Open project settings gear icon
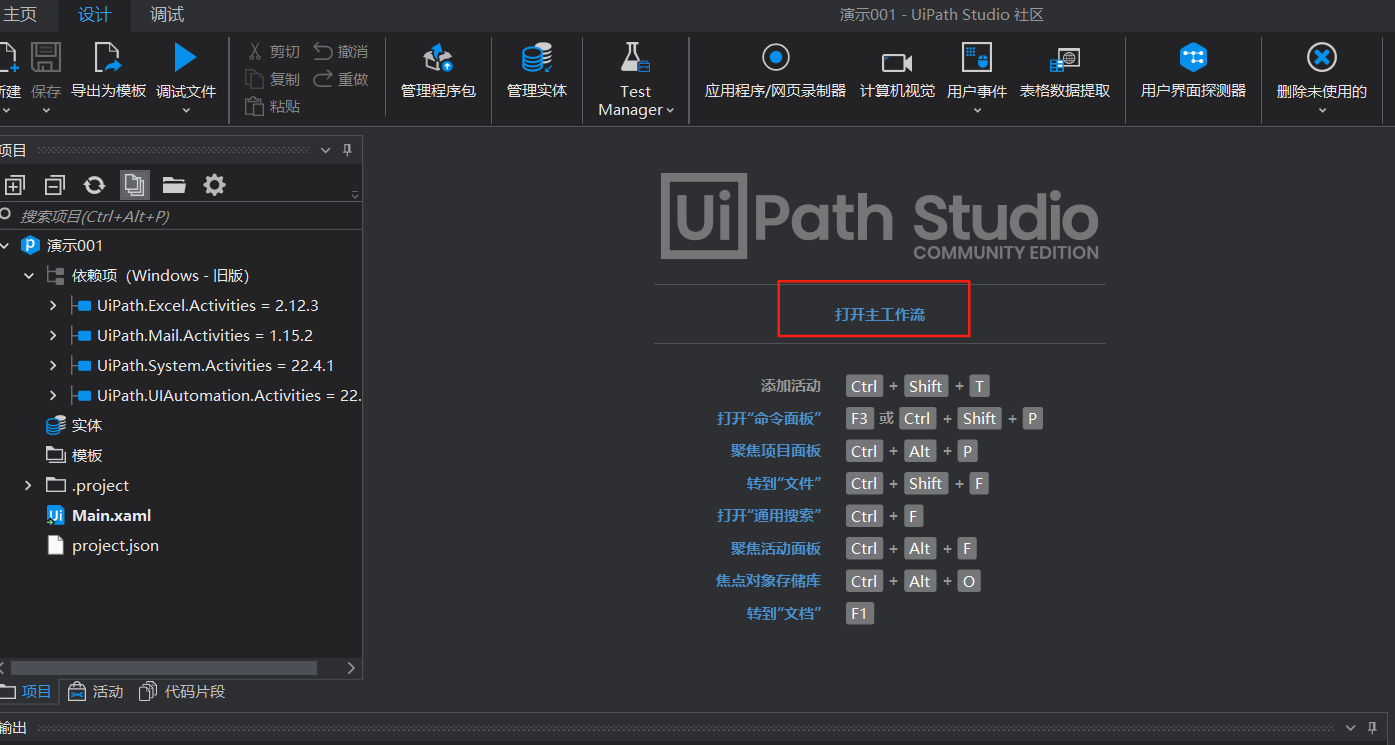The height and width of the screenshot is (745, 1395). click(214, 184)
